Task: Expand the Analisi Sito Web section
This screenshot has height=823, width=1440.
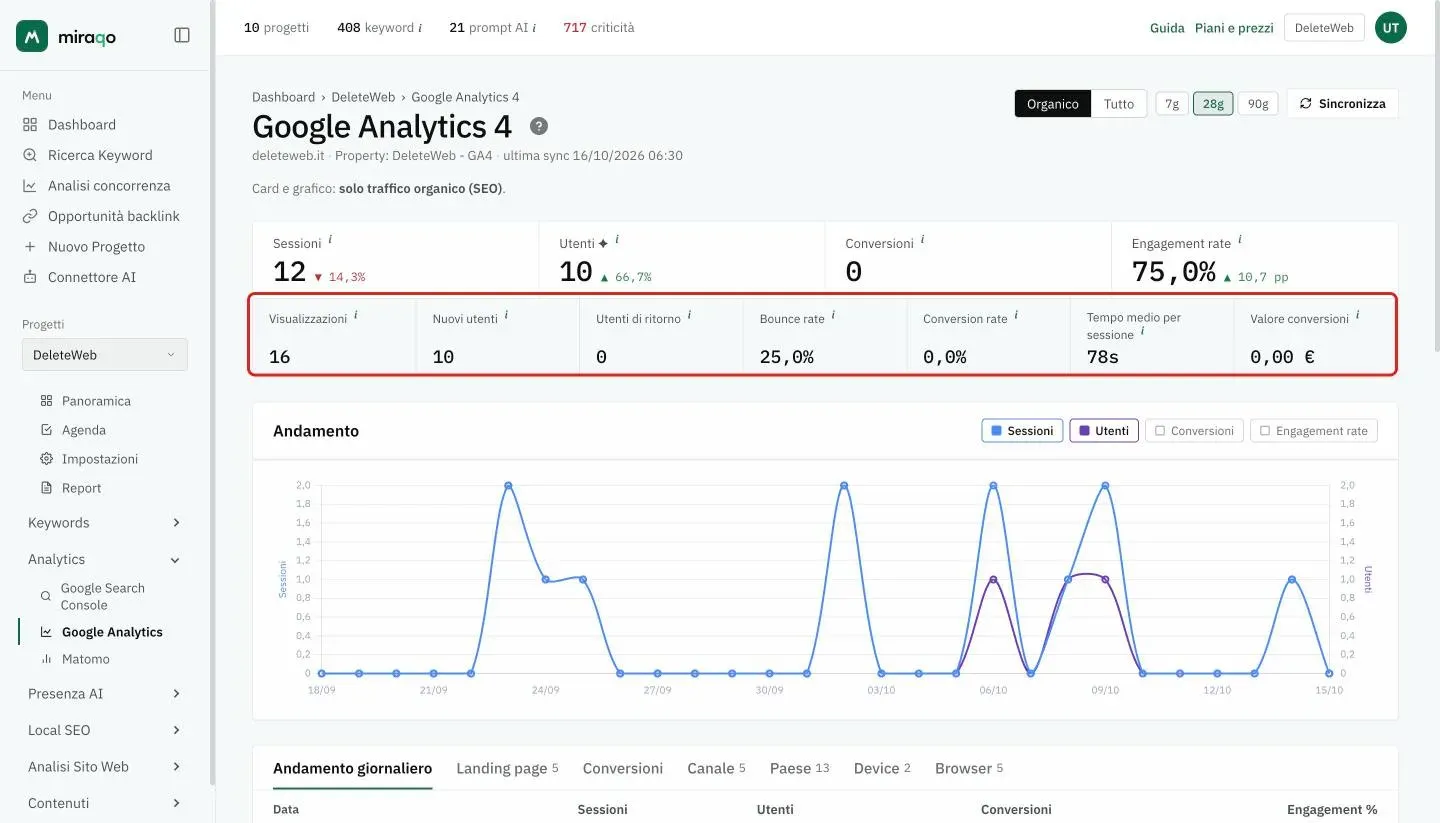Action: tap(105, 767)
